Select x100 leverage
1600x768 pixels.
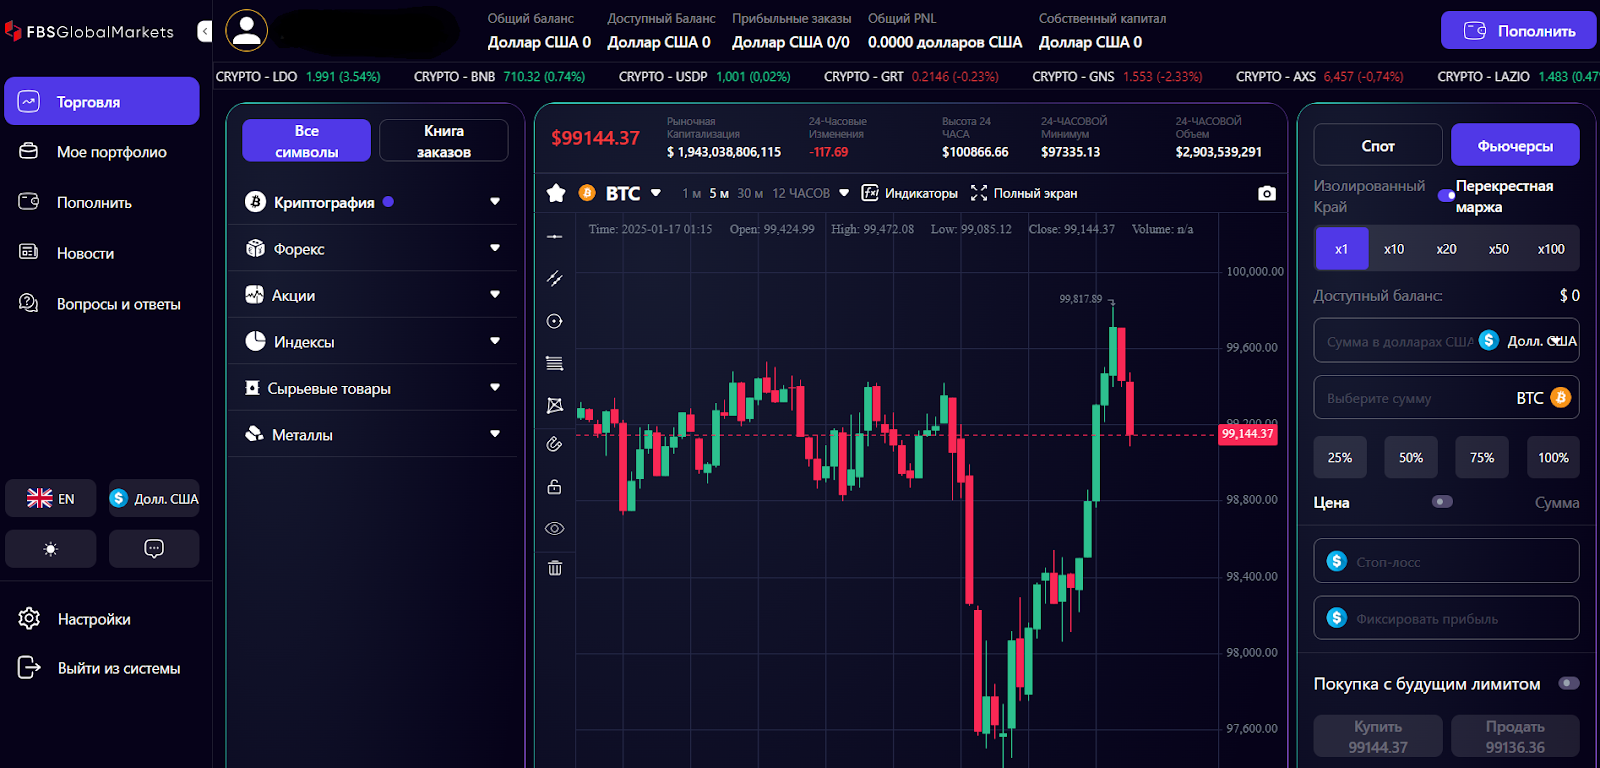1551,249
